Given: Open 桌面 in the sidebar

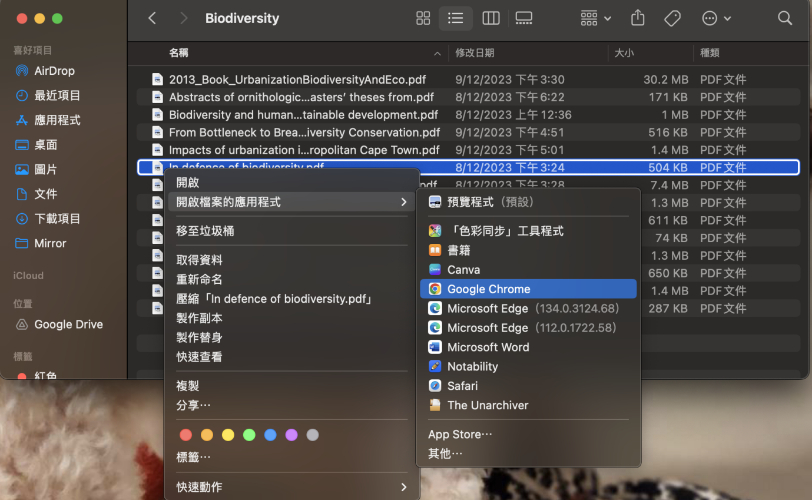Looking at the screenshot, I should (x=36, y=145).
